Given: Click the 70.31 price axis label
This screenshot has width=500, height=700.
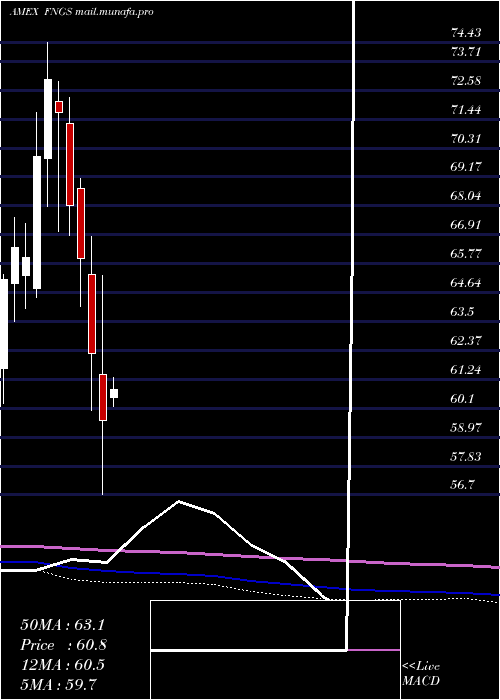Looking at the screenshot, I should click(466, 138).
